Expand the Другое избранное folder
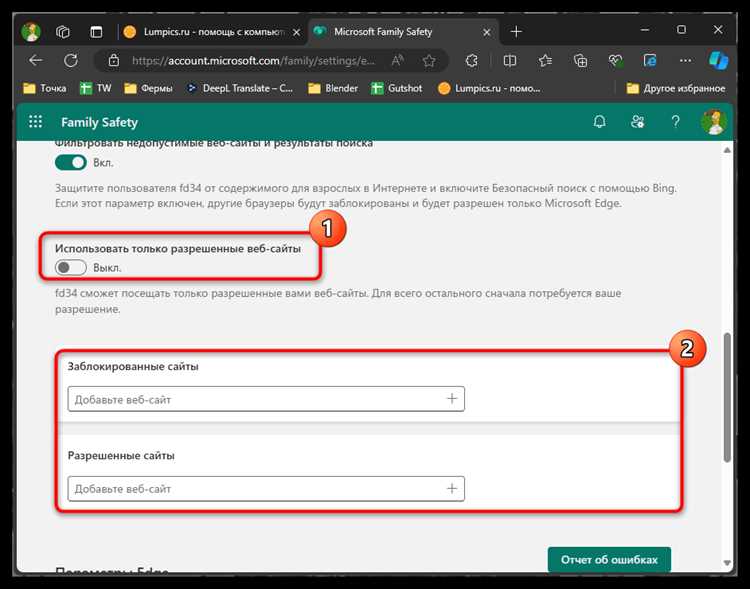Screen dimensions: 750x589 click(x=676, y=88)
